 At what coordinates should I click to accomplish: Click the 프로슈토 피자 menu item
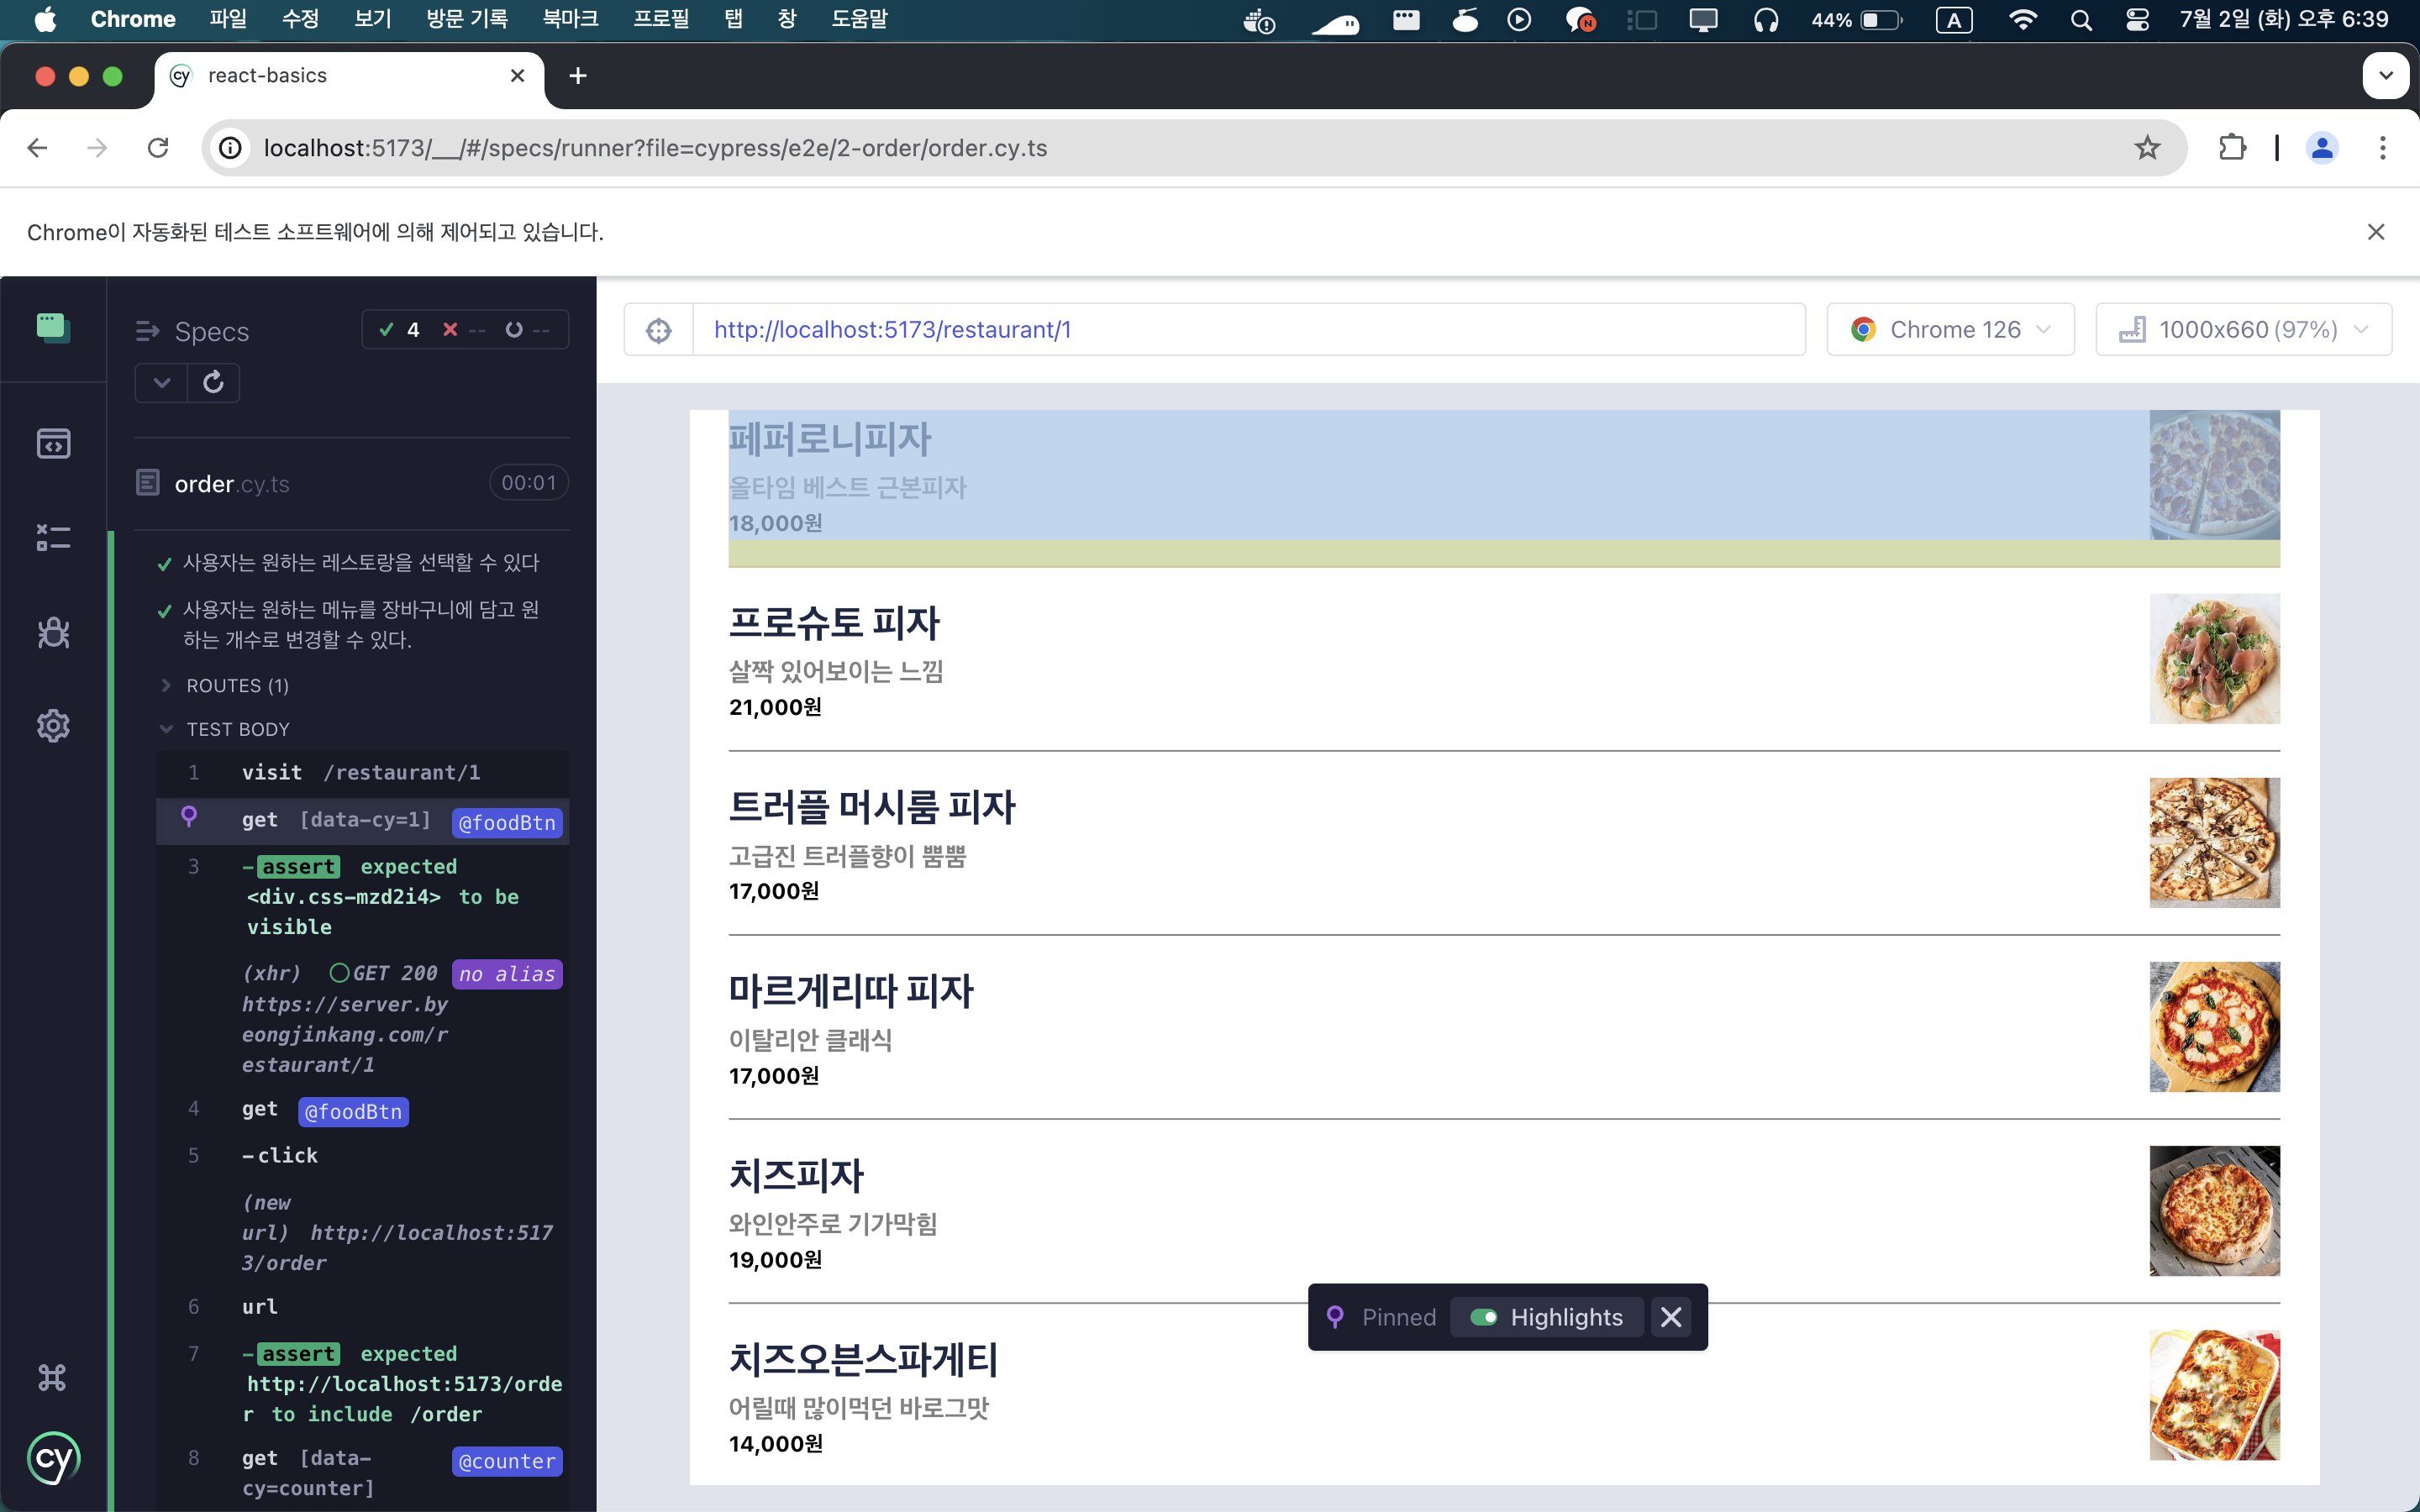tap(835, 623)
